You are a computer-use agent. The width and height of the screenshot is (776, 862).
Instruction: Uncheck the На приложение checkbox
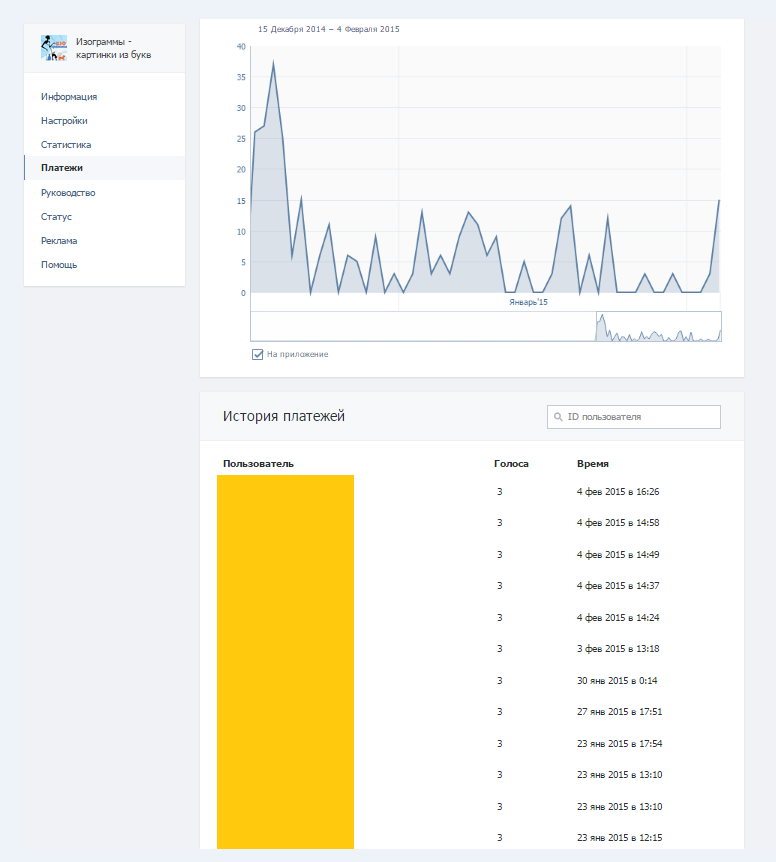click(257, 354)
